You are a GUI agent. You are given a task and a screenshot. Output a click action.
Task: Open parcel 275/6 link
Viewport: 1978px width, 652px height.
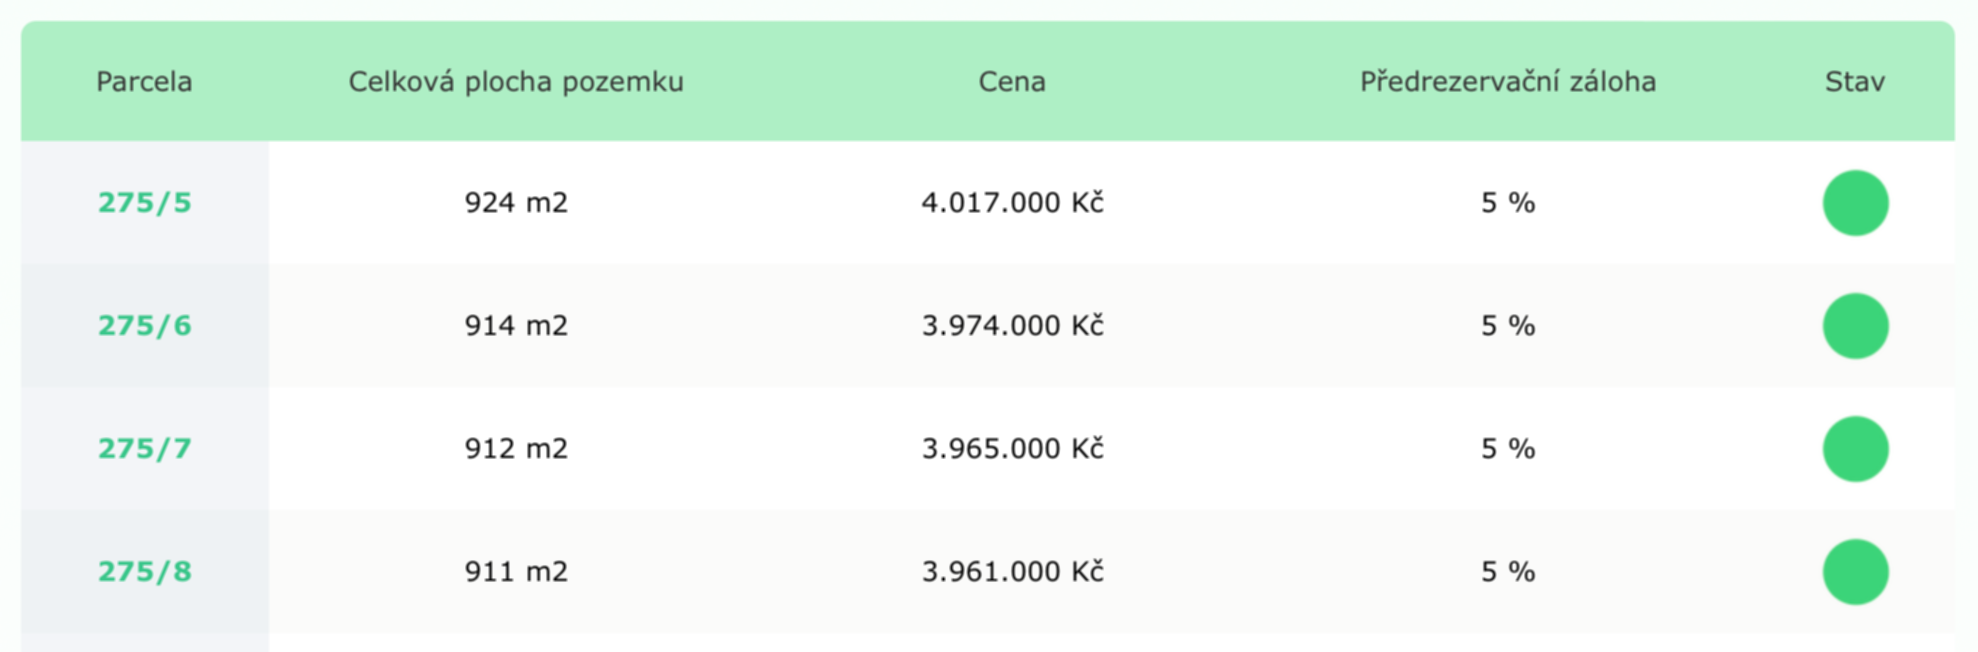coord(144,326)
